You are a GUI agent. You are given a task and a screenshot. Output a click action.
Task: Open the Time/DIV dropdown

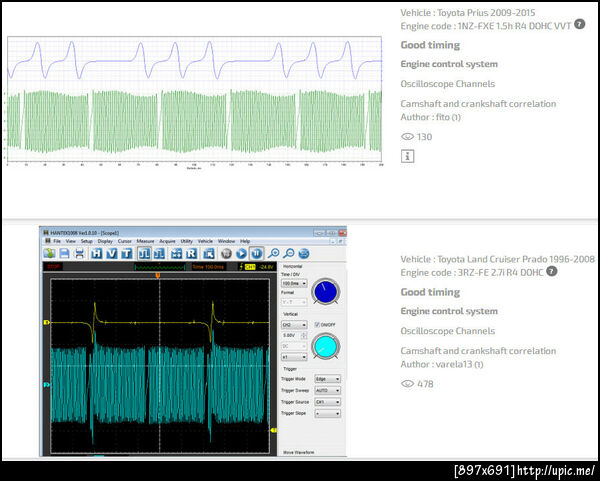pyautogui.click(x=294, y=284)
